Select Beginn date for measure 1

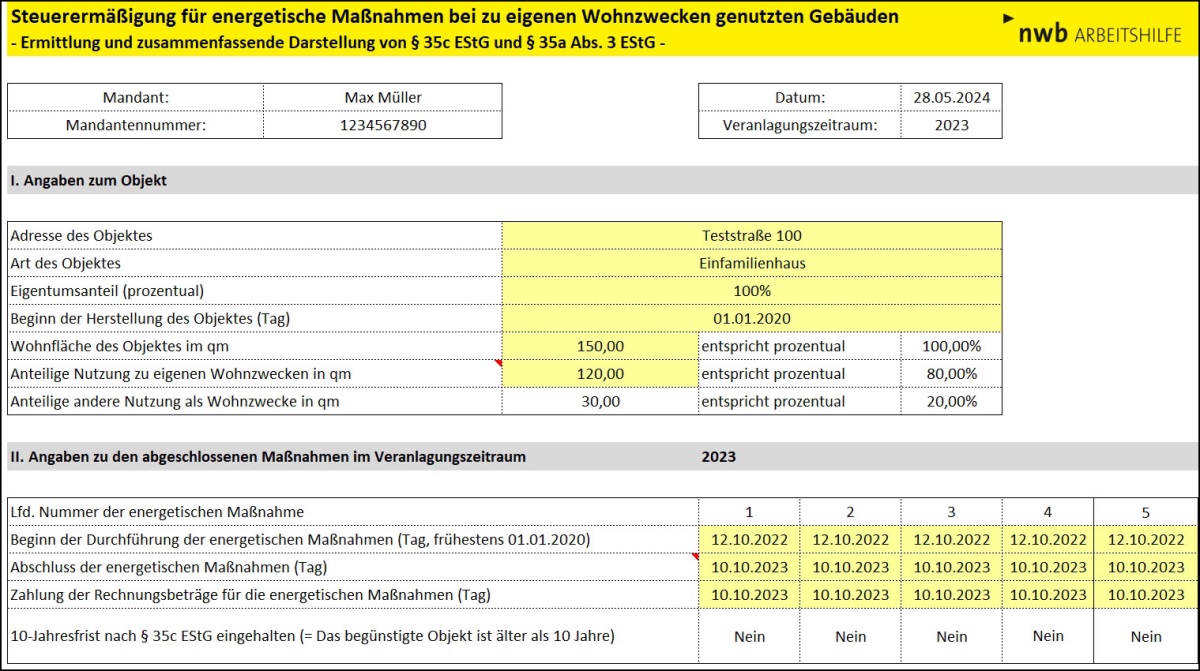pos(749,539)
